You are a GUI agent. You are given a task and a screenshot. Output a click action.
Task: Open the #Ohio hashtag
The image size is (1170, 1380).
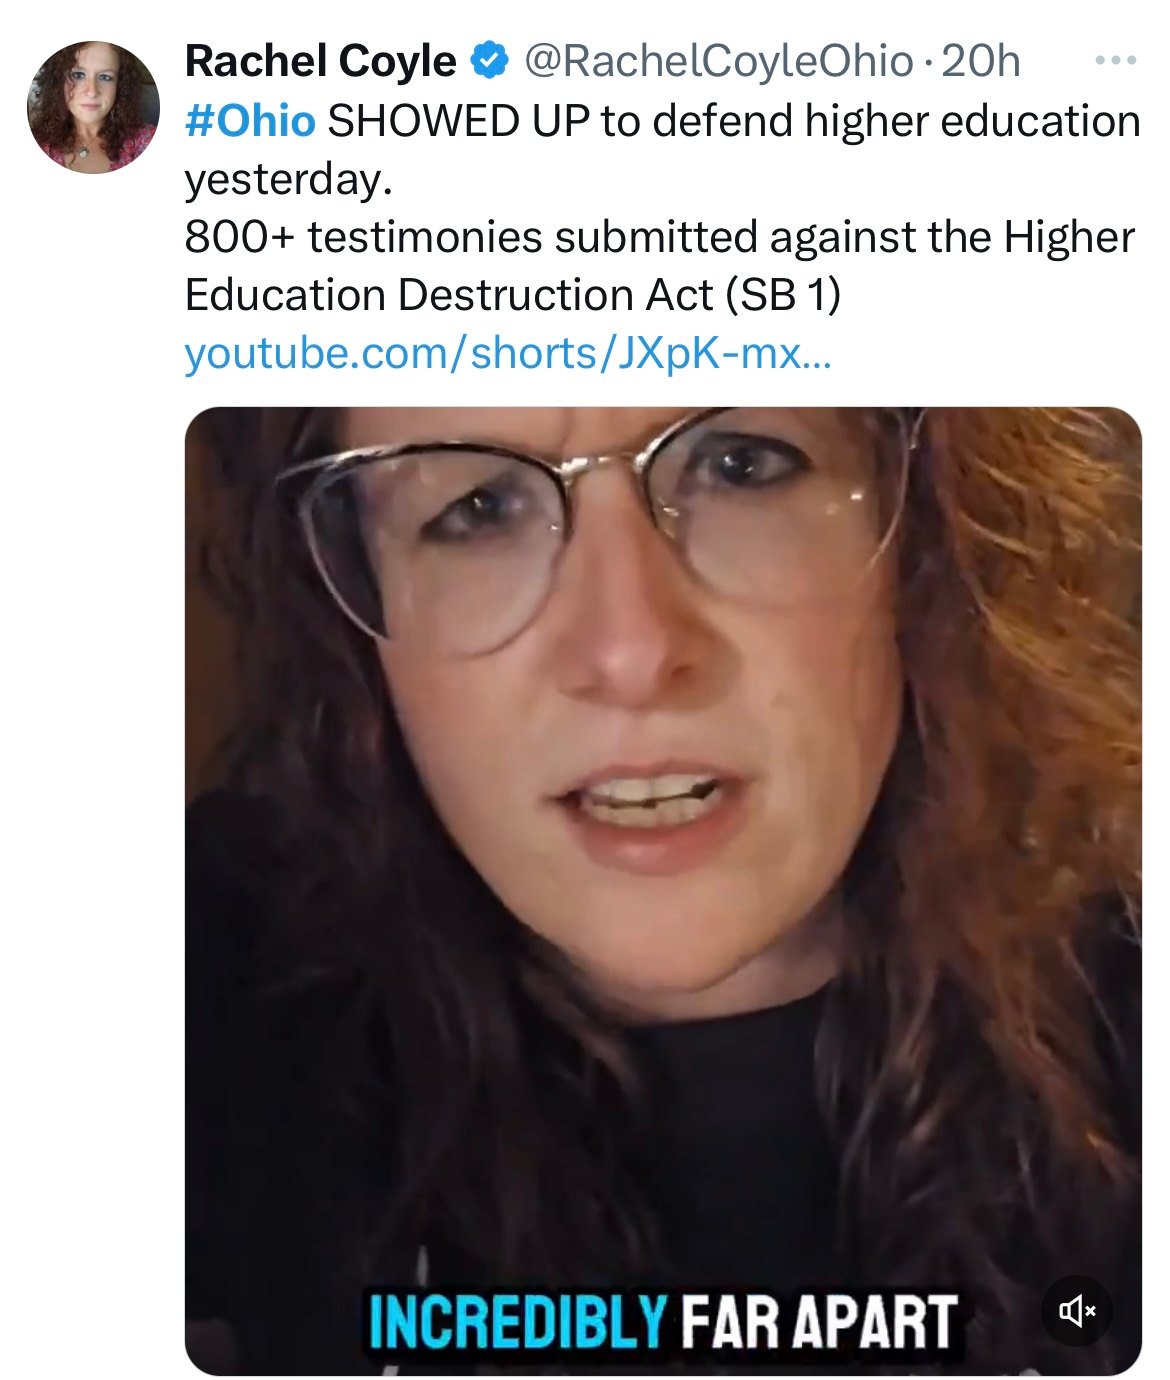250,121
